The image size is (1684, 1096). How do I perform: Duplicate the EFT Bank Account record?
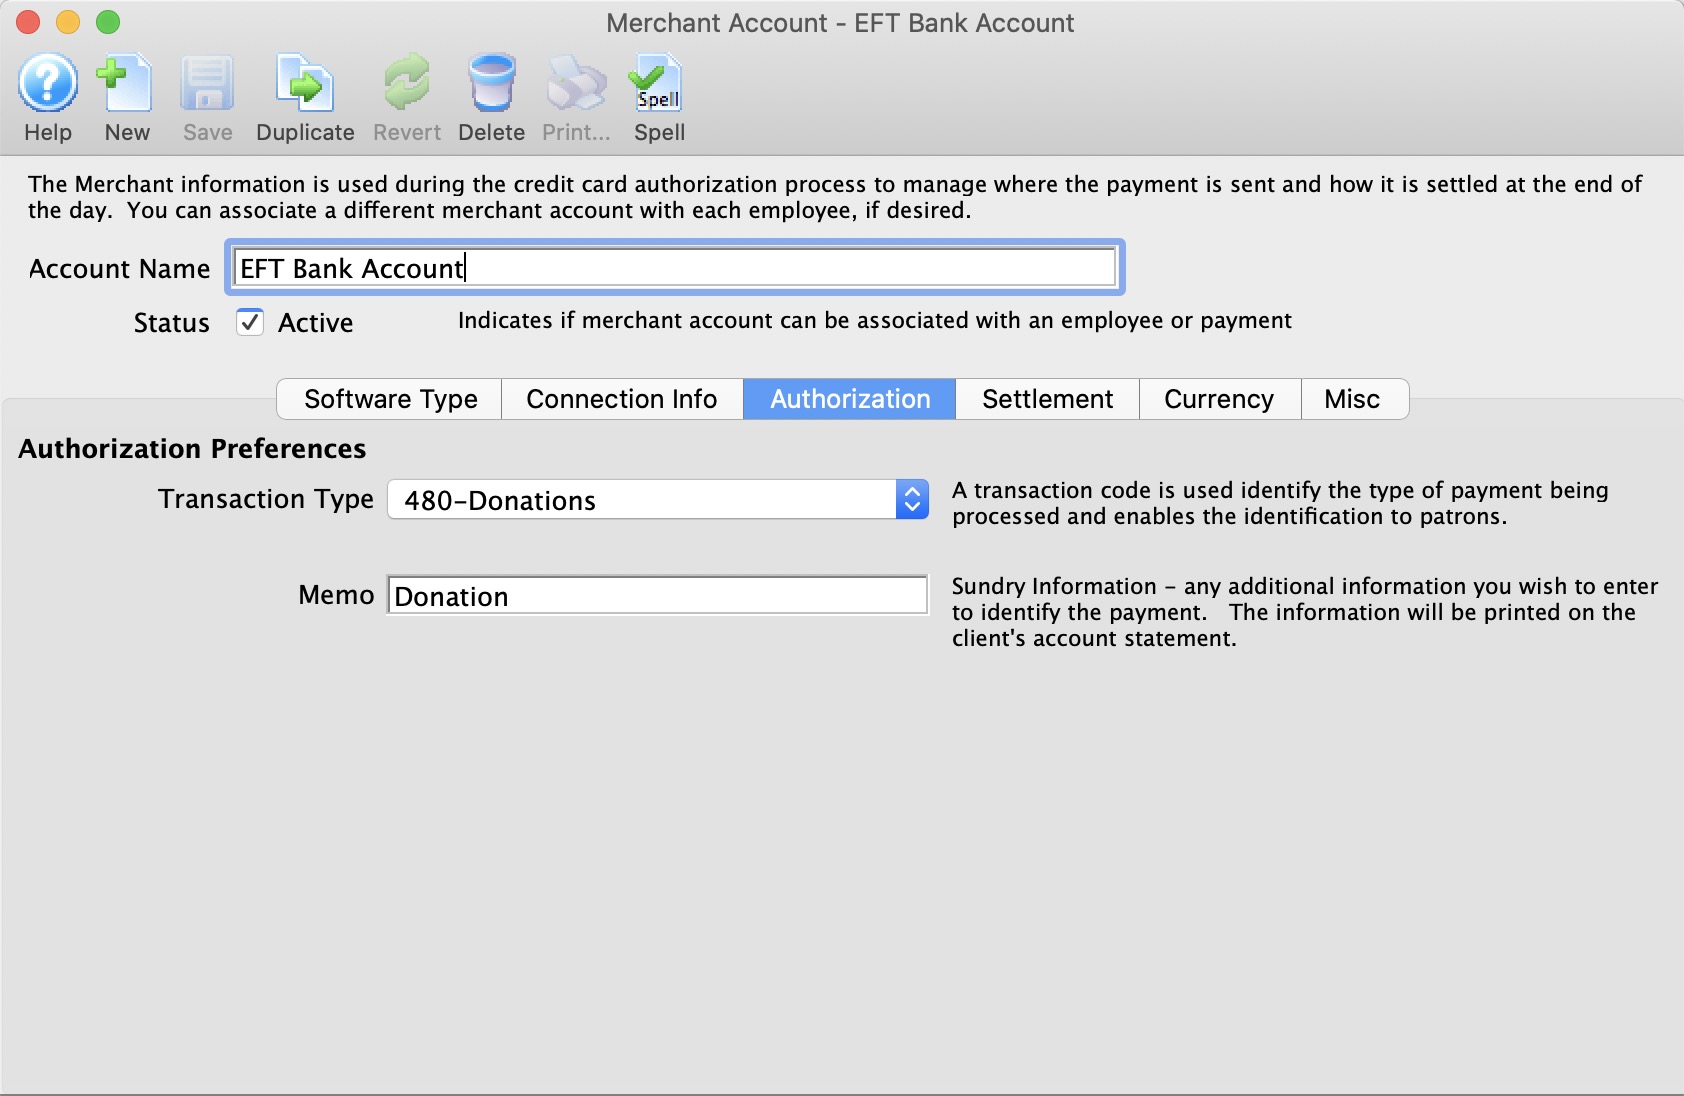coord(305,95)
